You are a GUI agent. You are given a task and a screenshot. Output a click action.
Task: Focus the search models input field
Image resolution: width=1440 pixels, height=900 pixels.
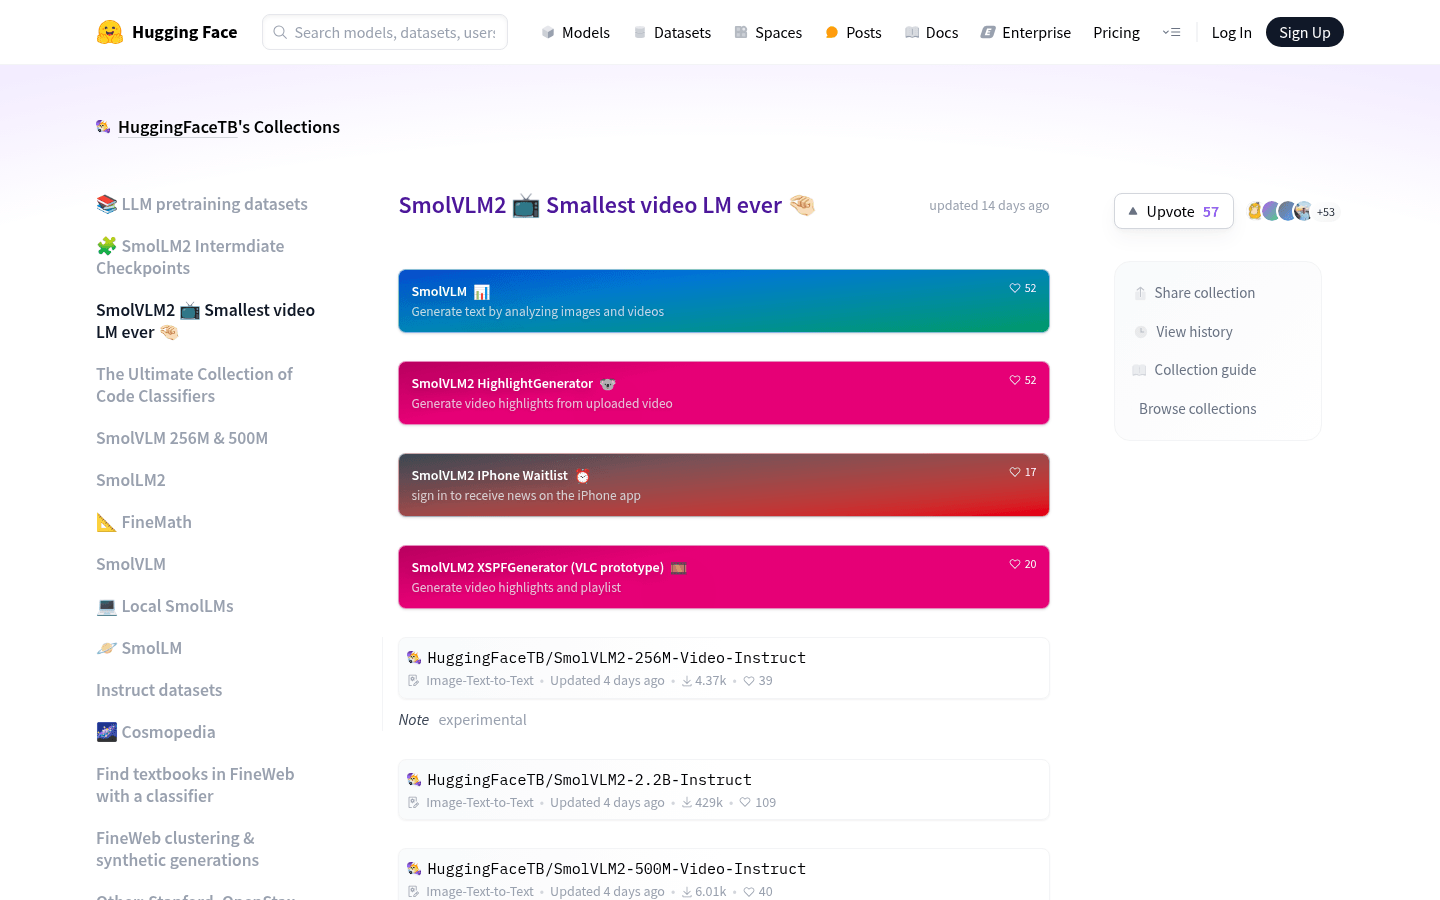(x=394, y=32)
